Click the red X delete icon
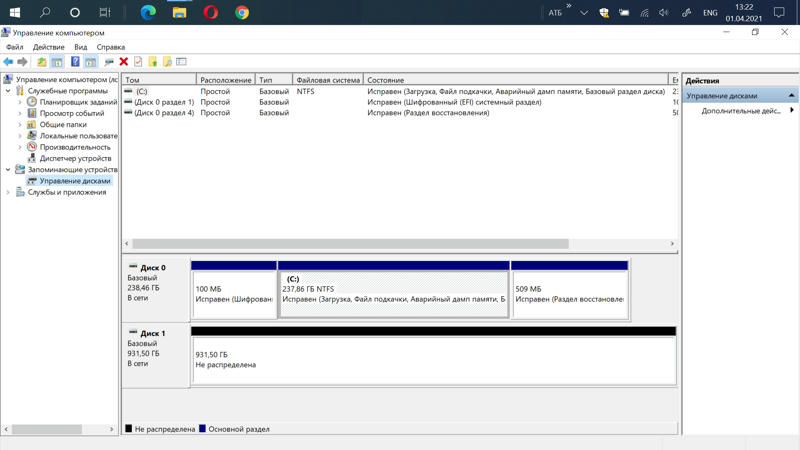 click(x=123, y=62)
